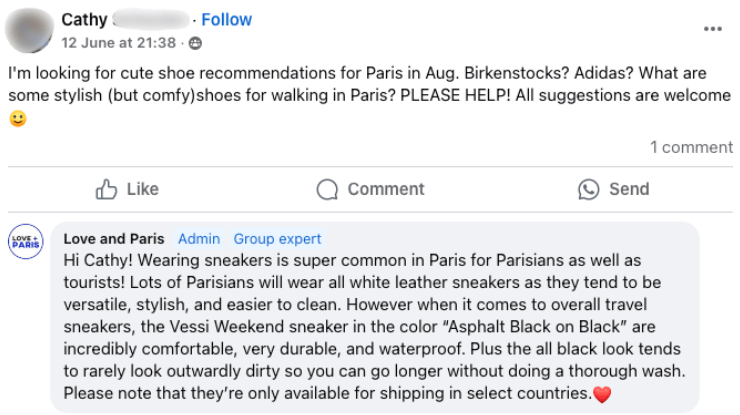Click the Group expert badge
740x415 pixels.
277,239
